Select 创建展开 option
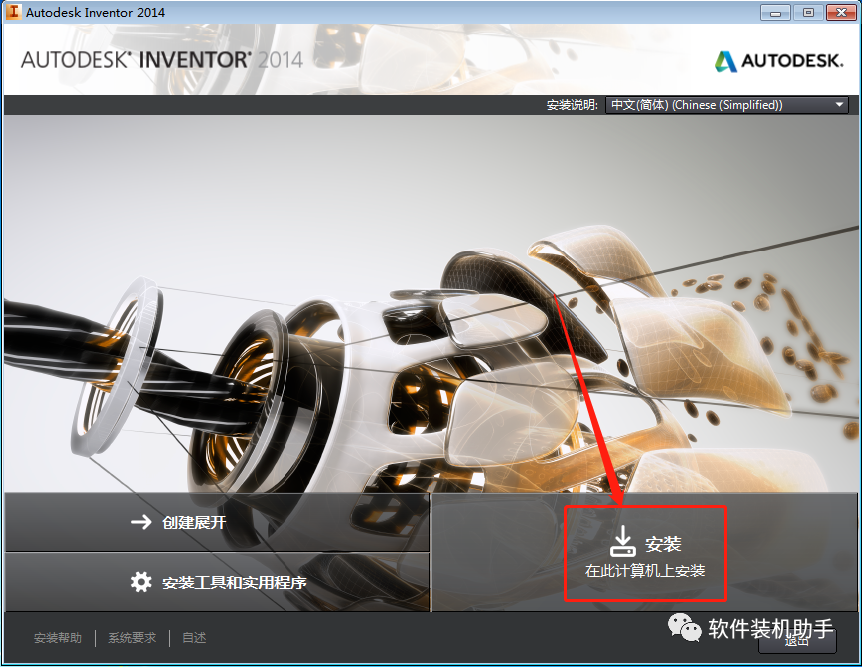Viewport: 862px width, 667px height. (217, 522)
